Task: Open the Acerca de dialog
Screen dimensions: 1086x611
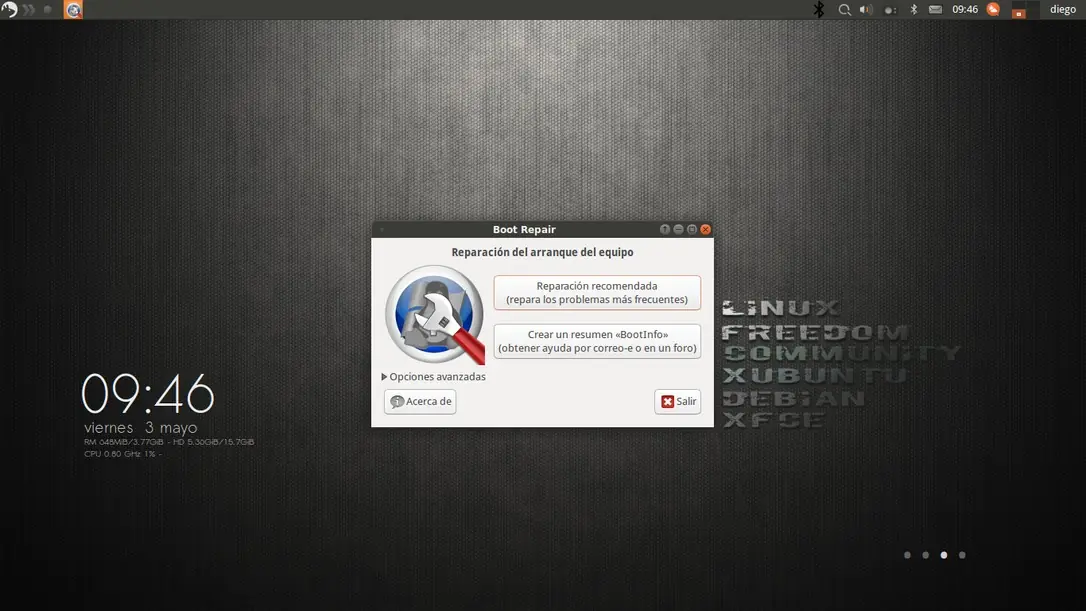Action: tap(420, 401)
